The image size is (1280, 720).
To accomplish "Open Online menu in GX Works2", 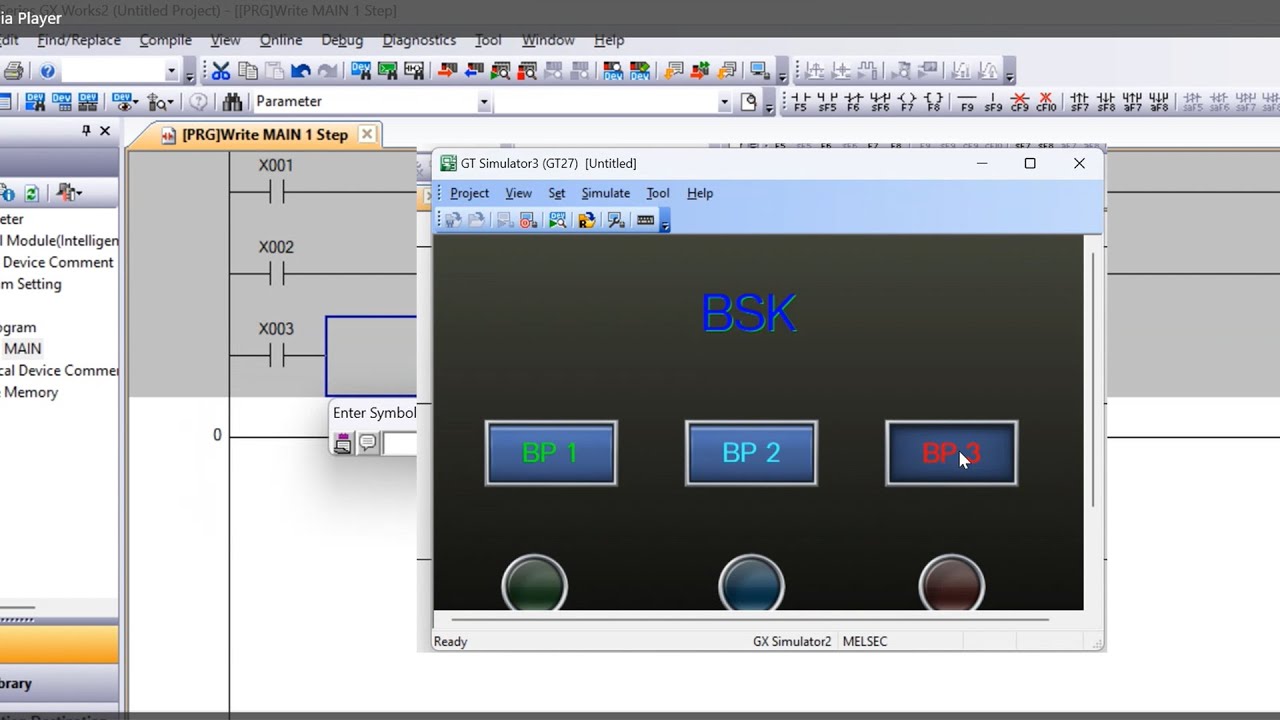I will point(281,40).
